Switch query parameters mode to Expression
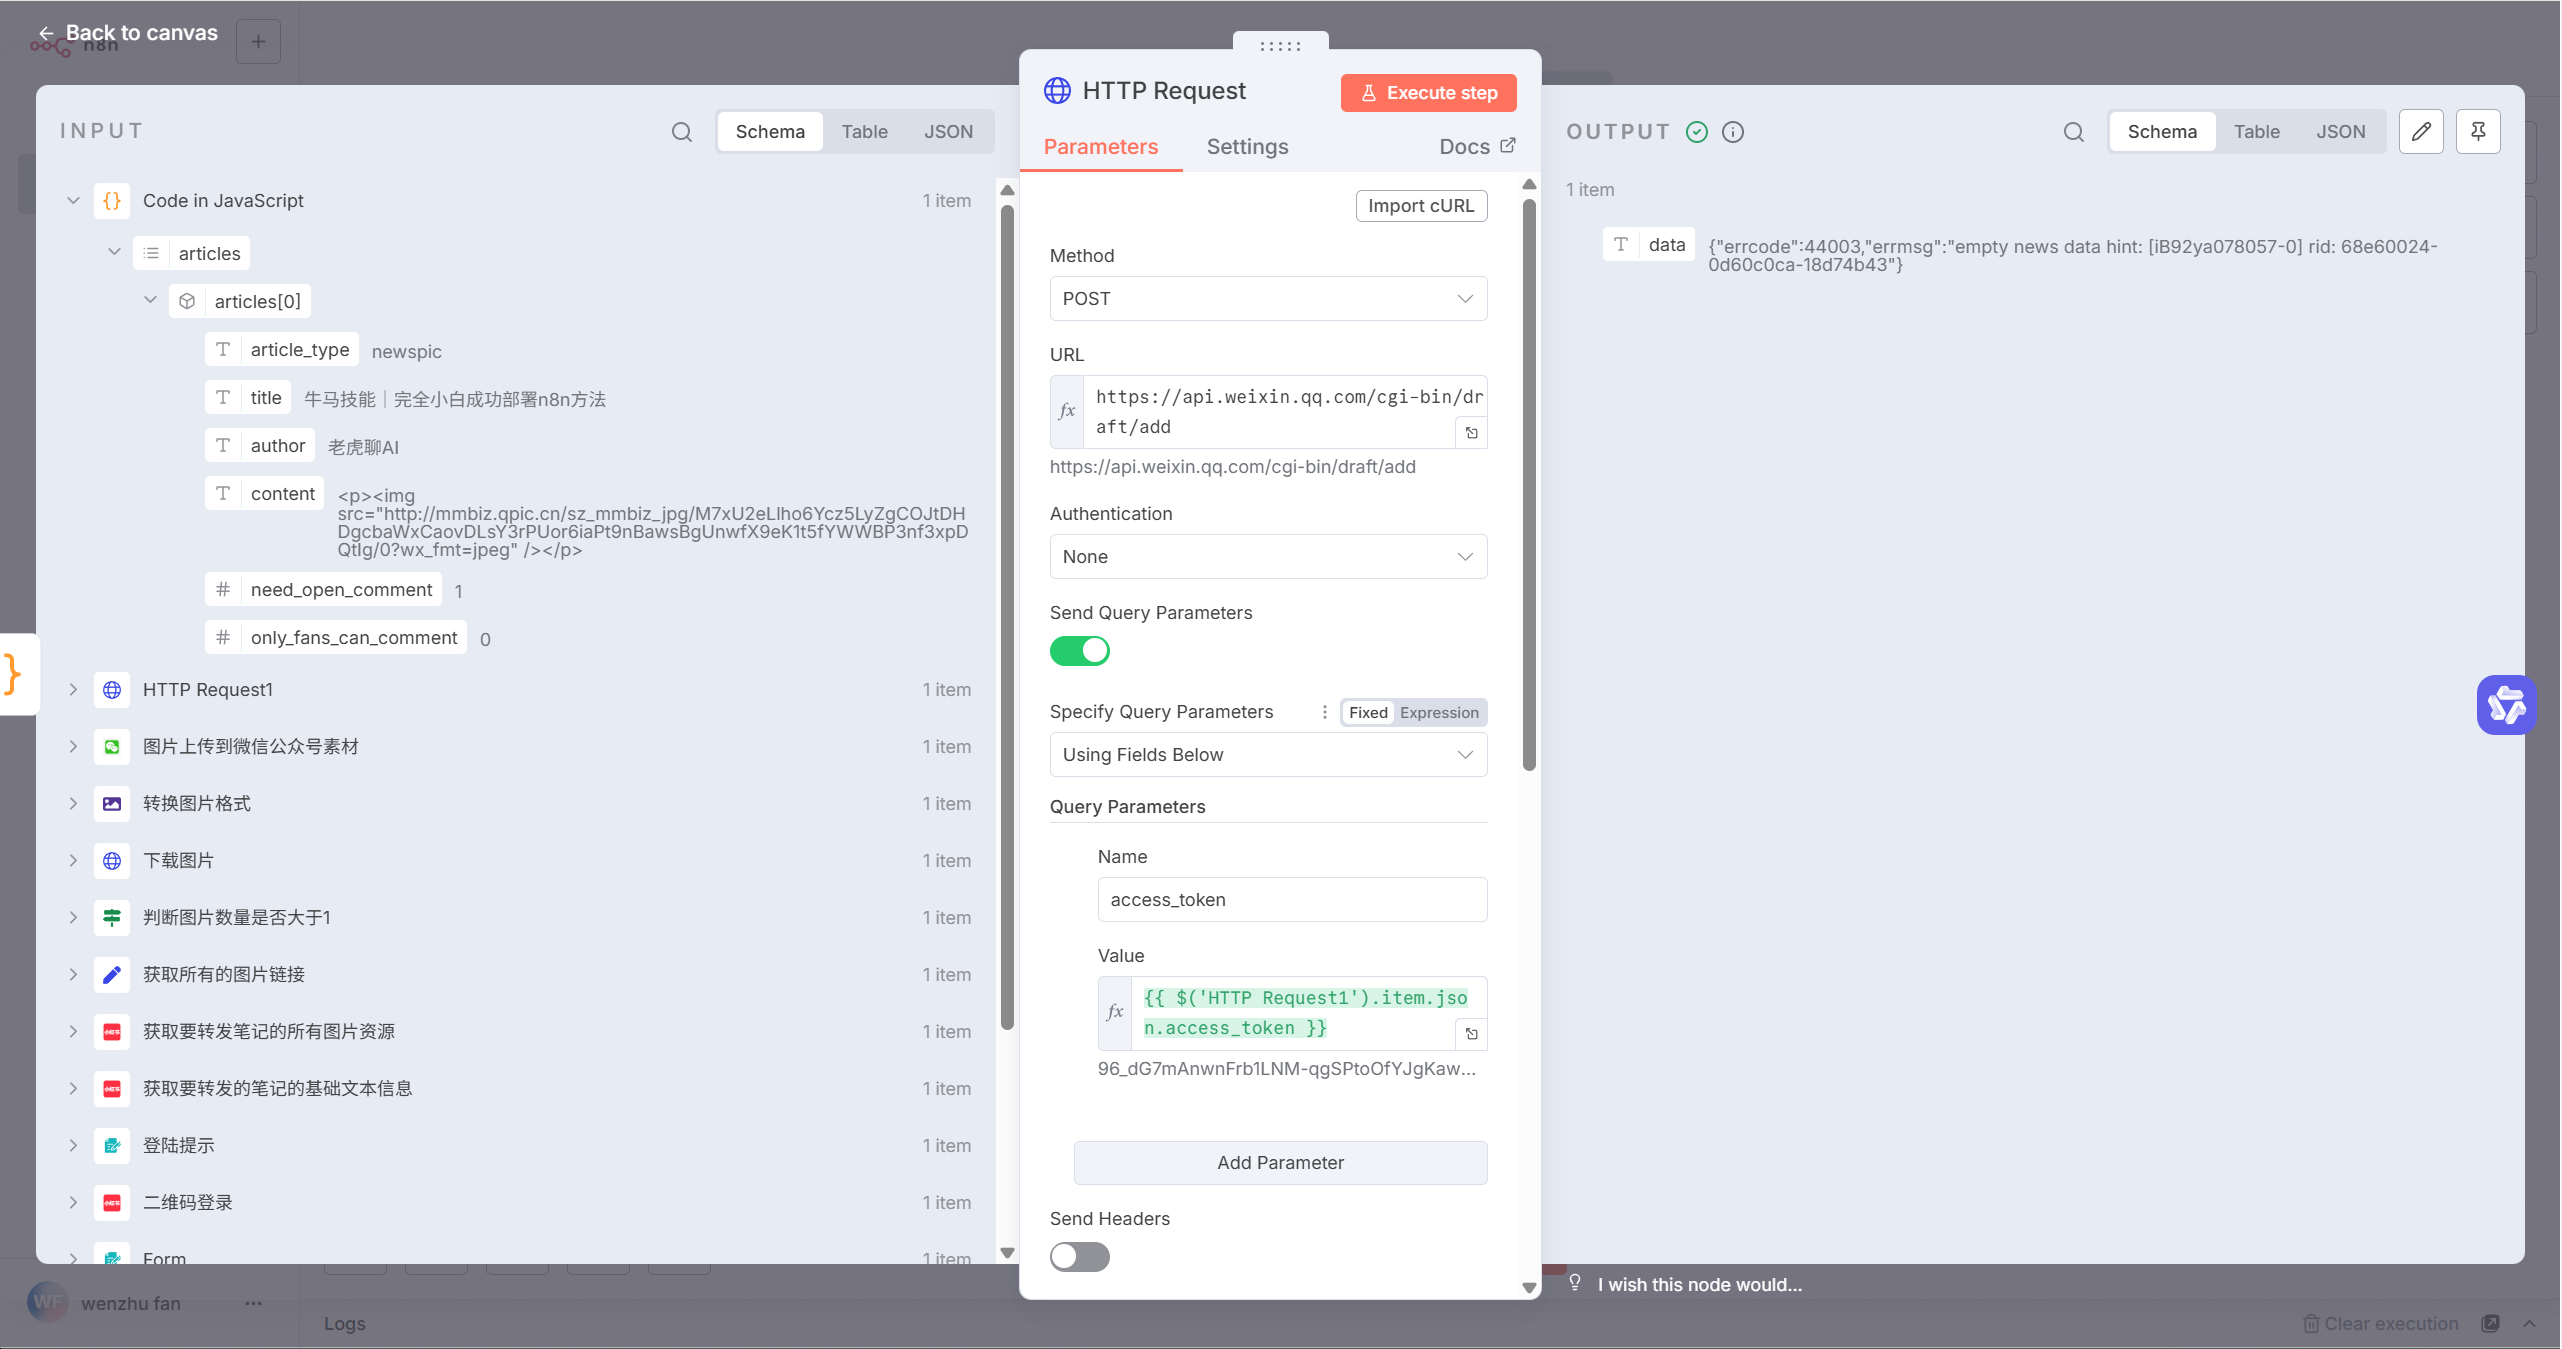2562x1349 pixels. tap(1438, 712)
